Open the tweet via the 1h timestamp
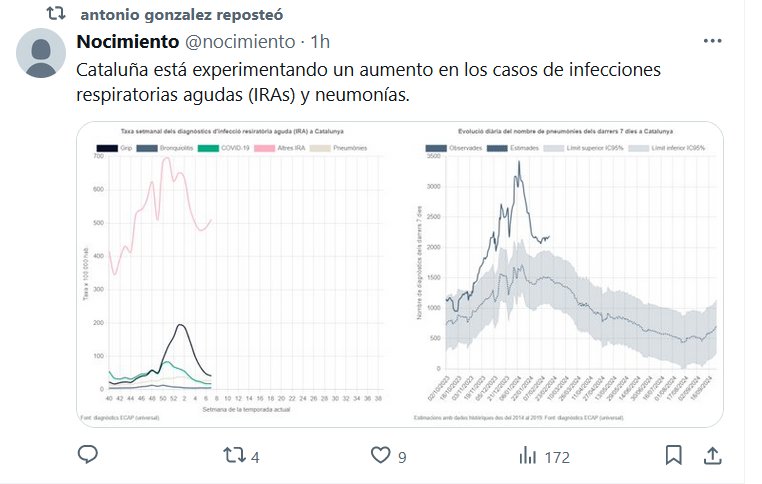 tap(320, 42)
